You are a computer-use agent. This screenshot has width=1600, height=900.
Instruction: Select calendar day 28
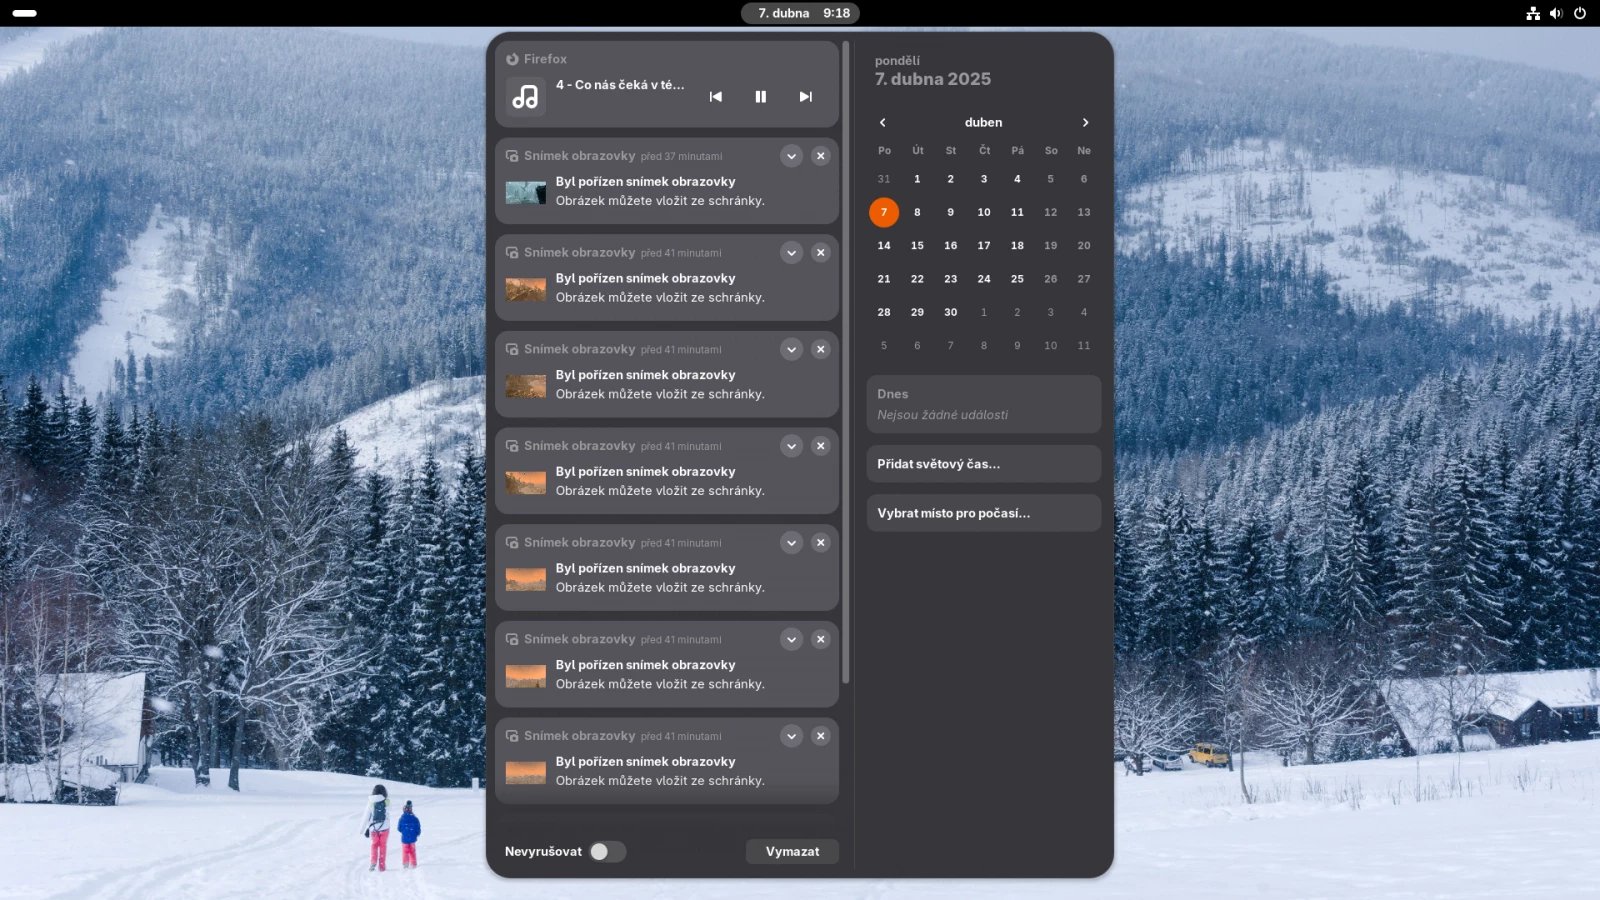(884, 312)
